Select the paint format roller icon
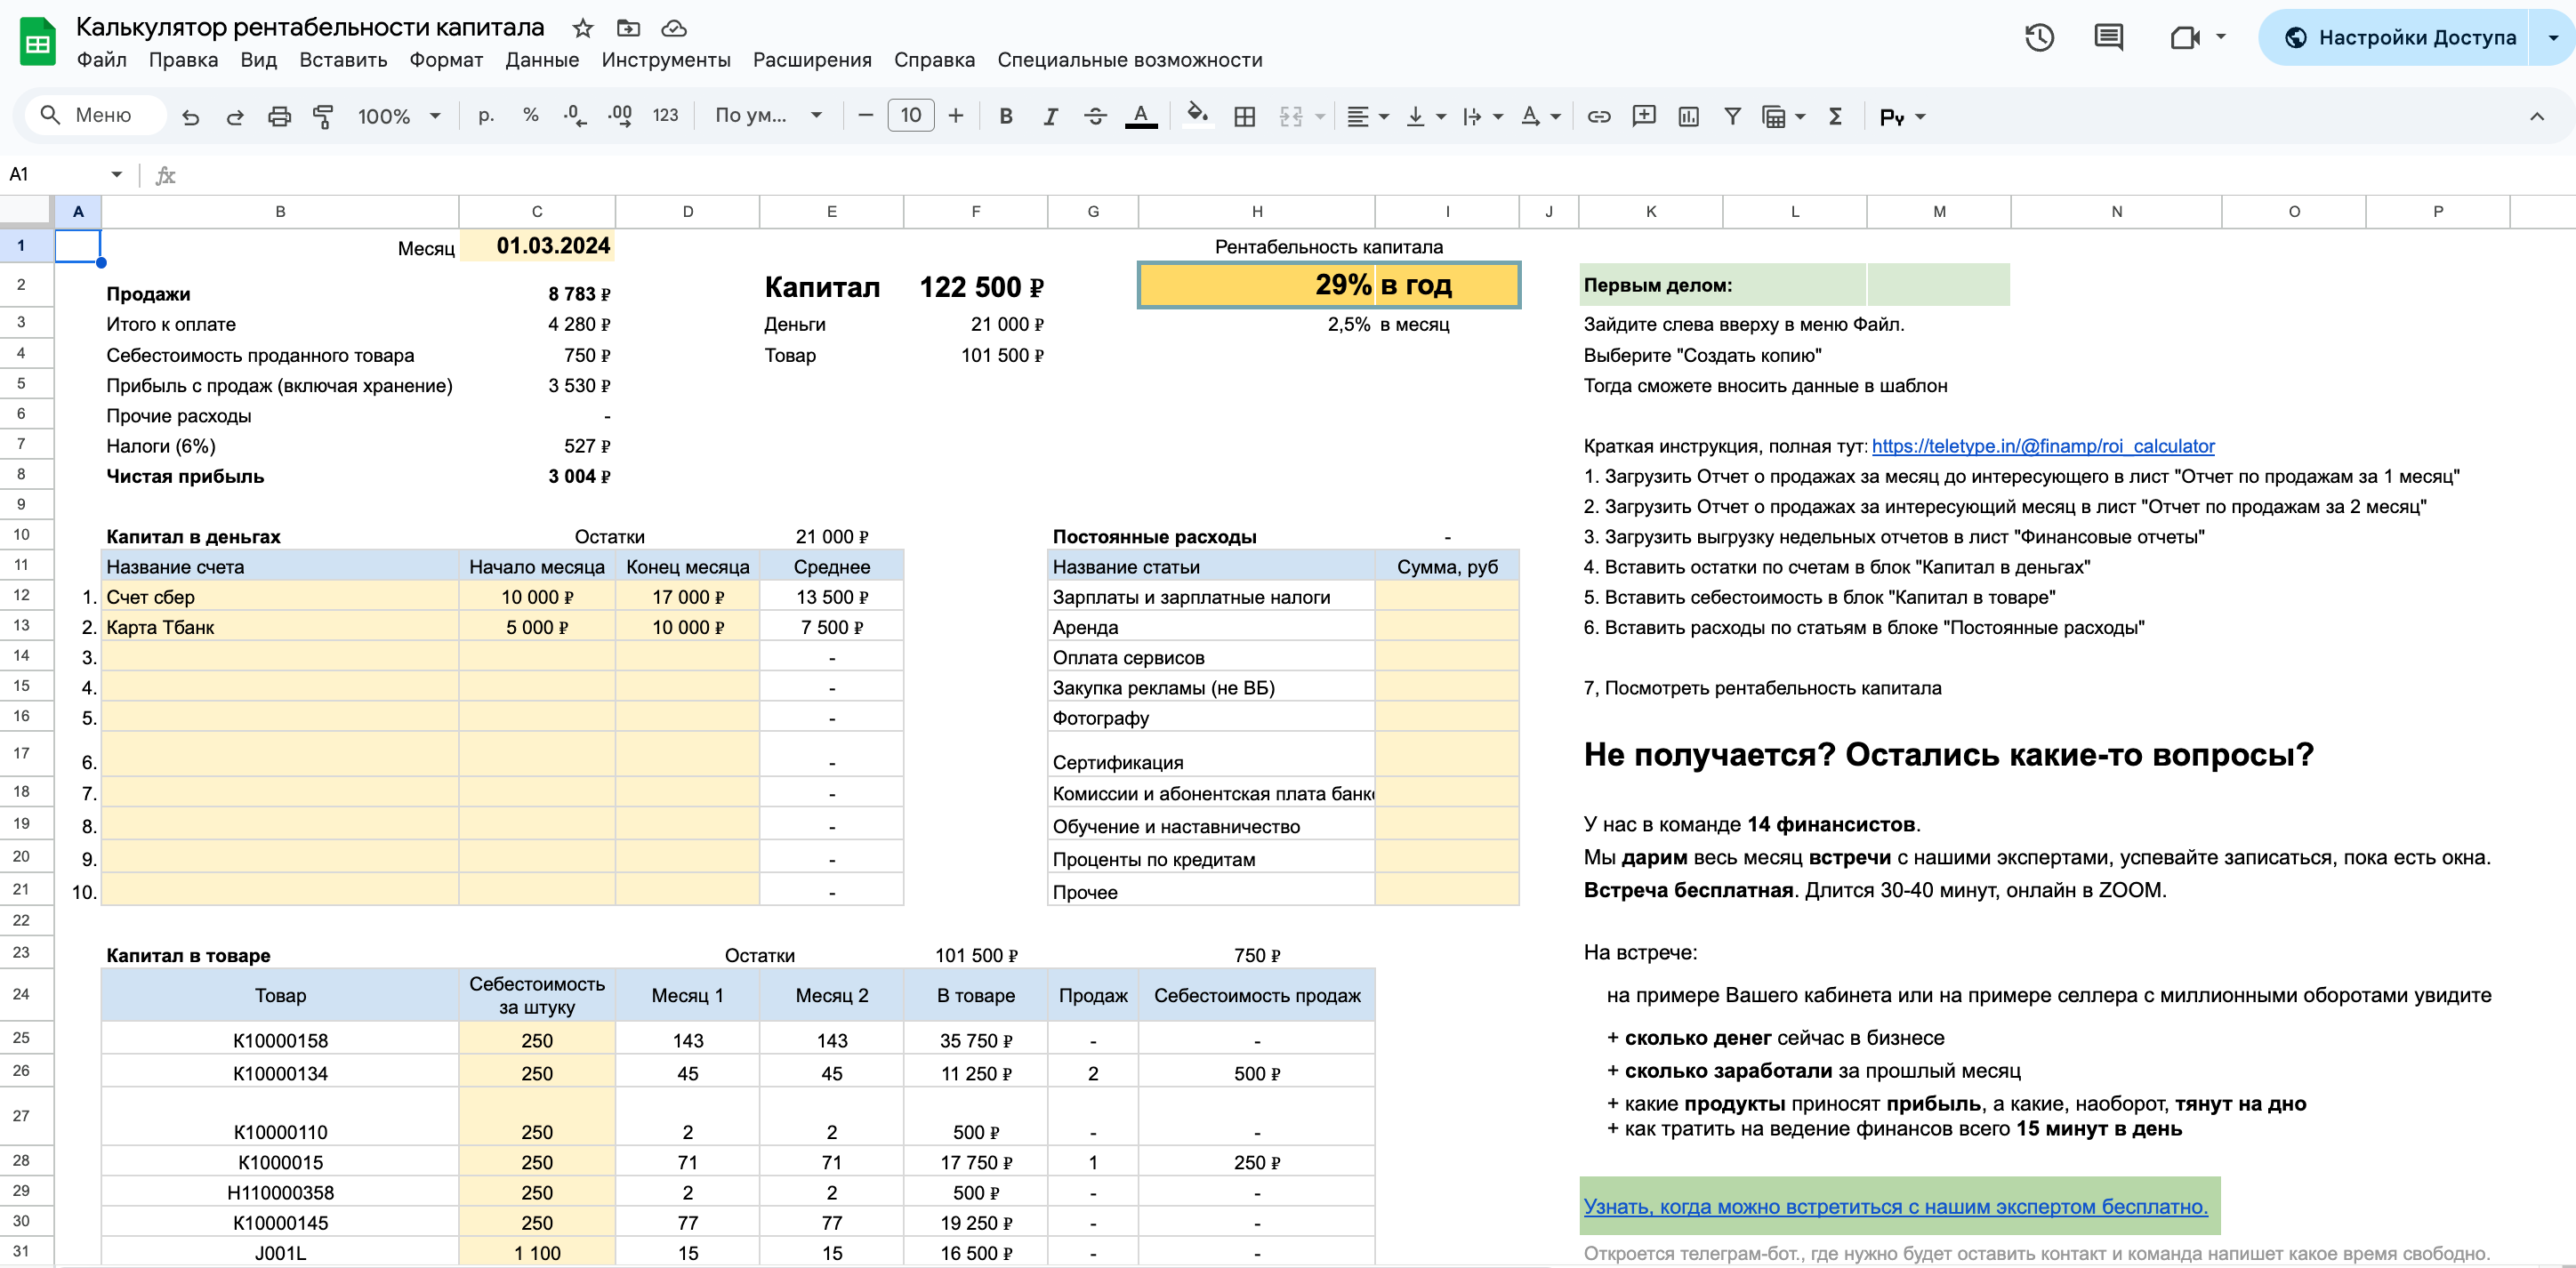2576x1268 pixels. 323,117
